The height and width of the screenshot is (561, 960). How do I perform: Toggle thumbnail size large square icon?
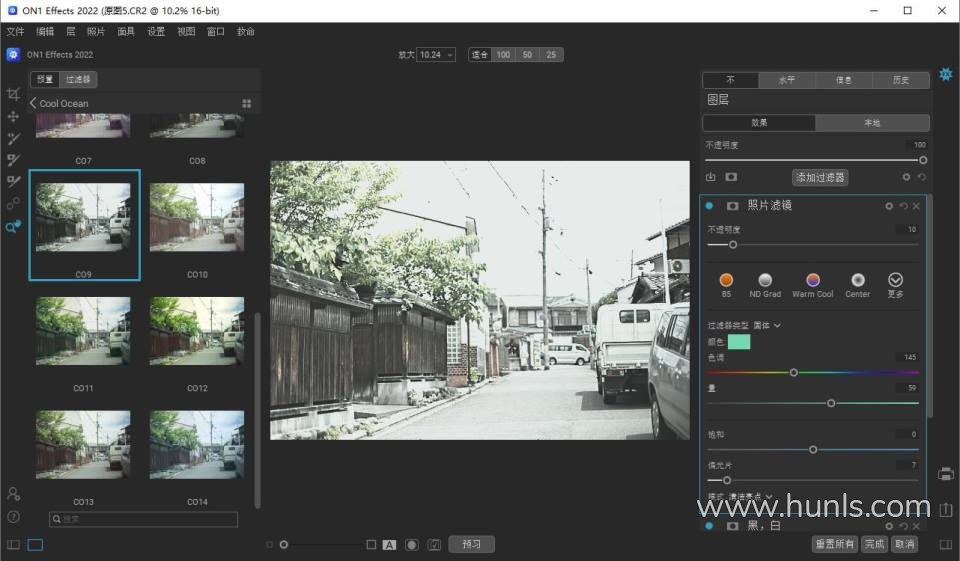[371, 544]
